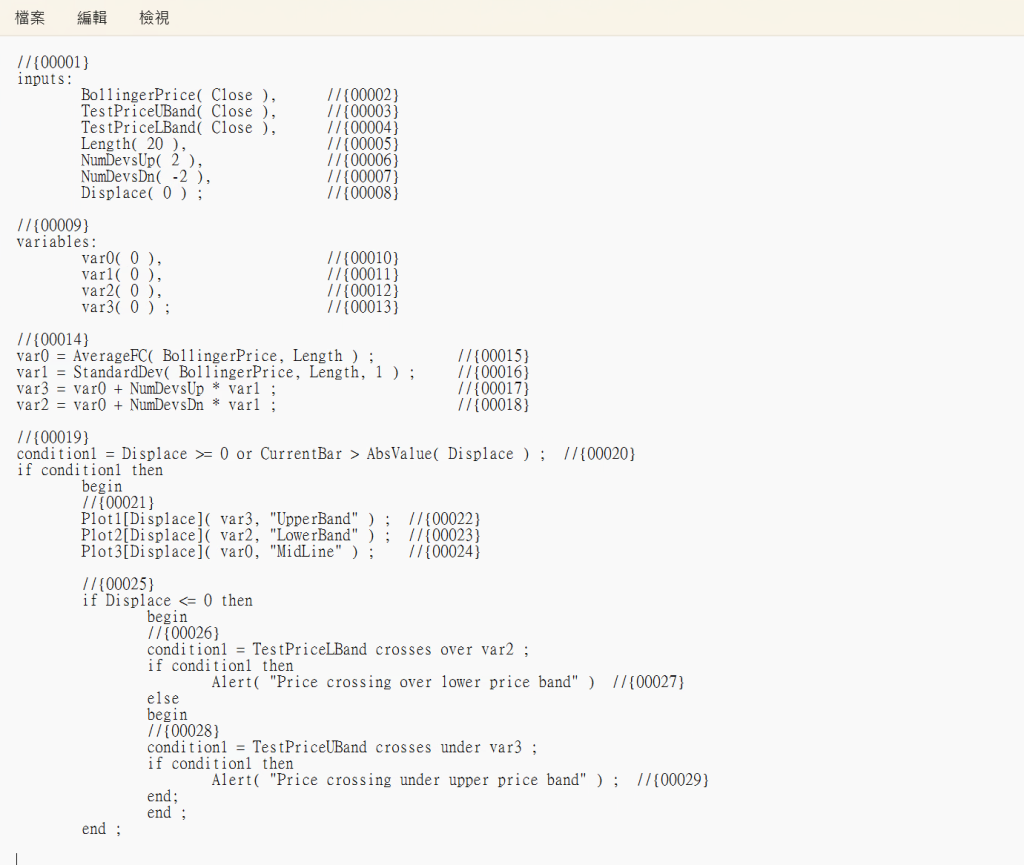Click the '//{00001}' comment at top
This screenshot has height=865, width=1024.
coord(53,62)
